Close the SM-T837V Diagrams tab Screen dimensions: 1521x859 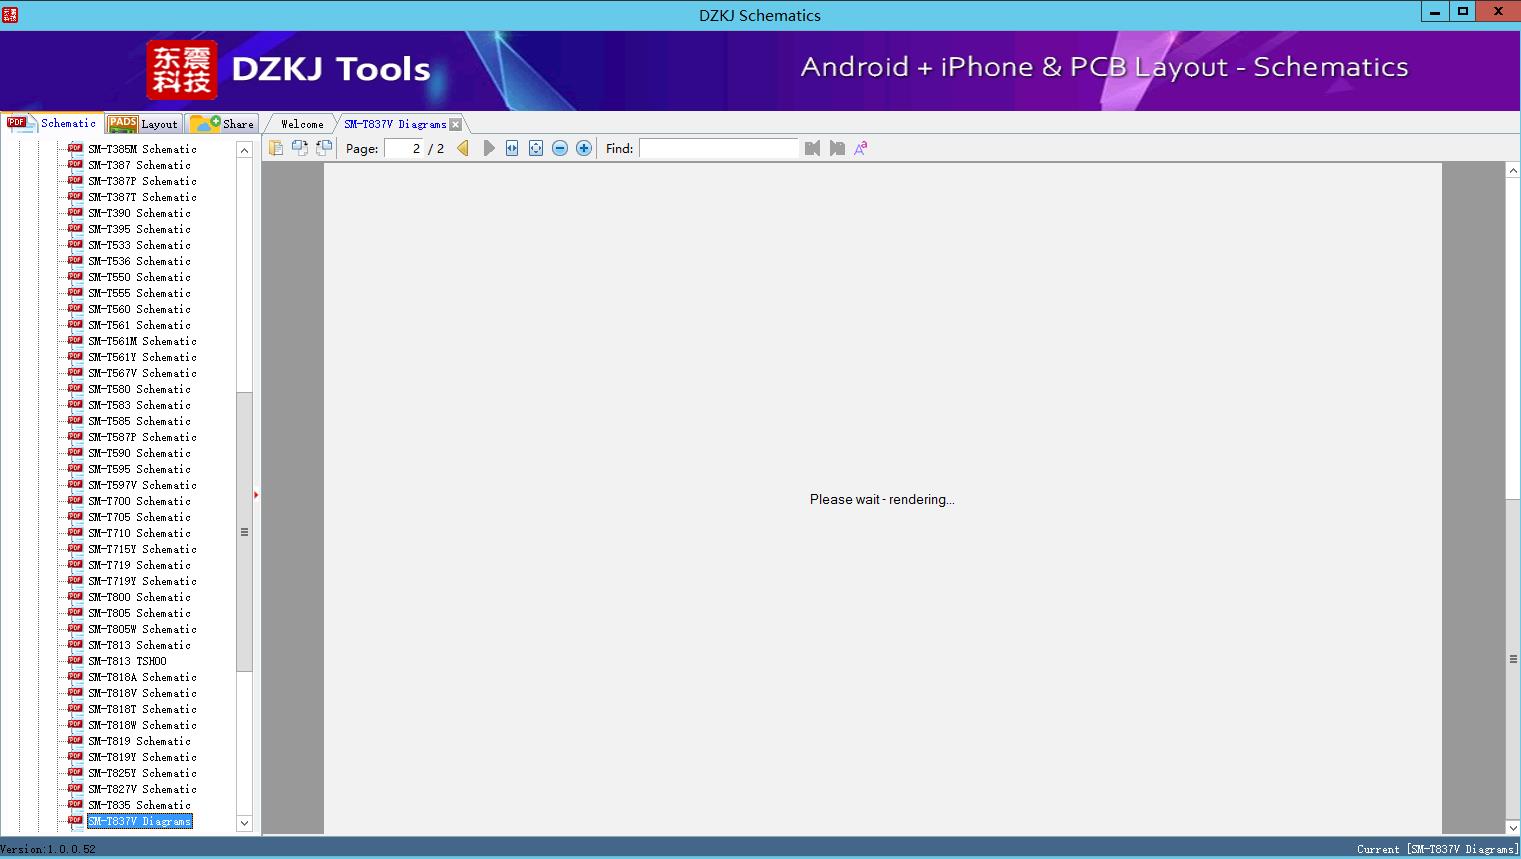(456, 124)
